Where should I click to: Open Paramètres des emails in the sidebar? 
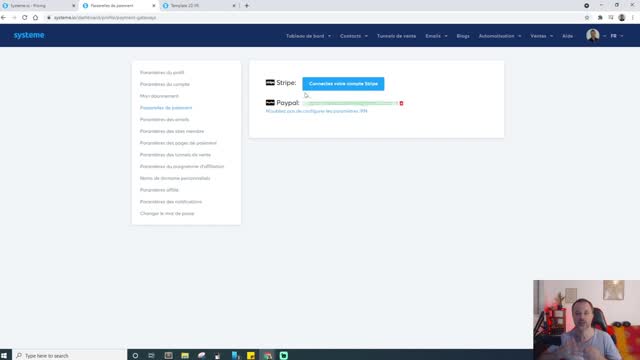point(164,120)
